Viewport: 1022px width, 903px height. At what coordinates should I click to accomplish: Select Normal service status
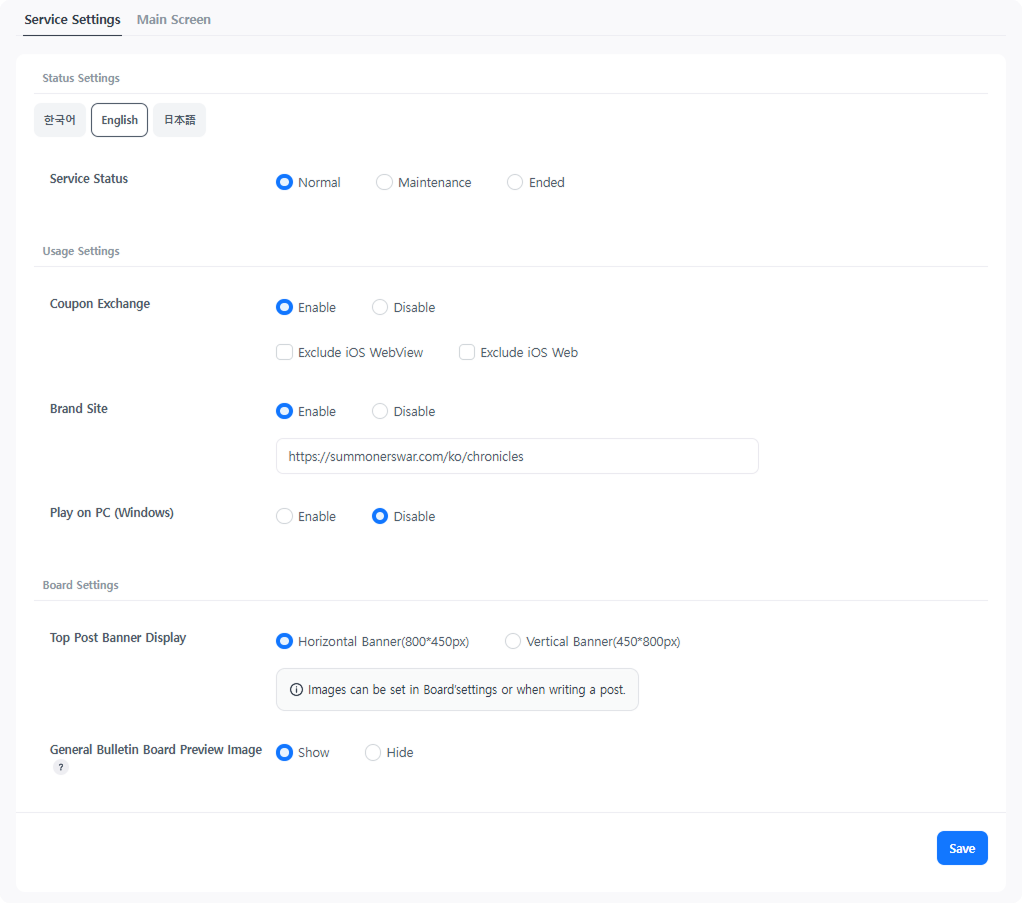284,183
